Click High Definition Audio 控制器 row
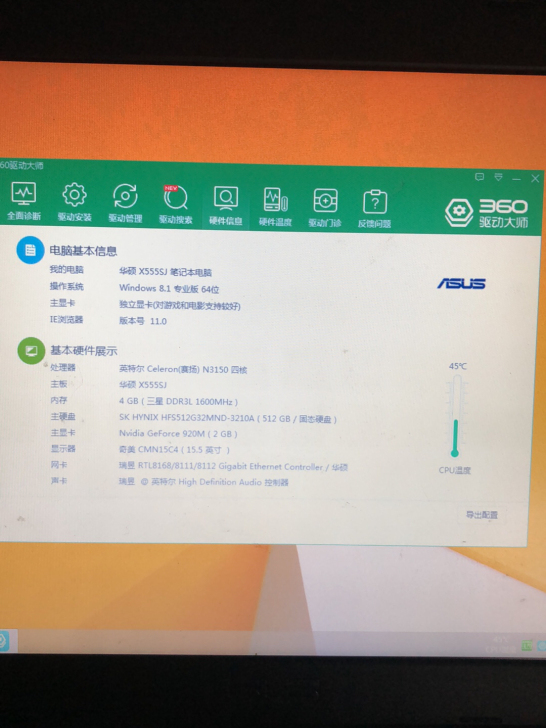The width and height of the screenshot is (546, 728). tap(203, 482)
